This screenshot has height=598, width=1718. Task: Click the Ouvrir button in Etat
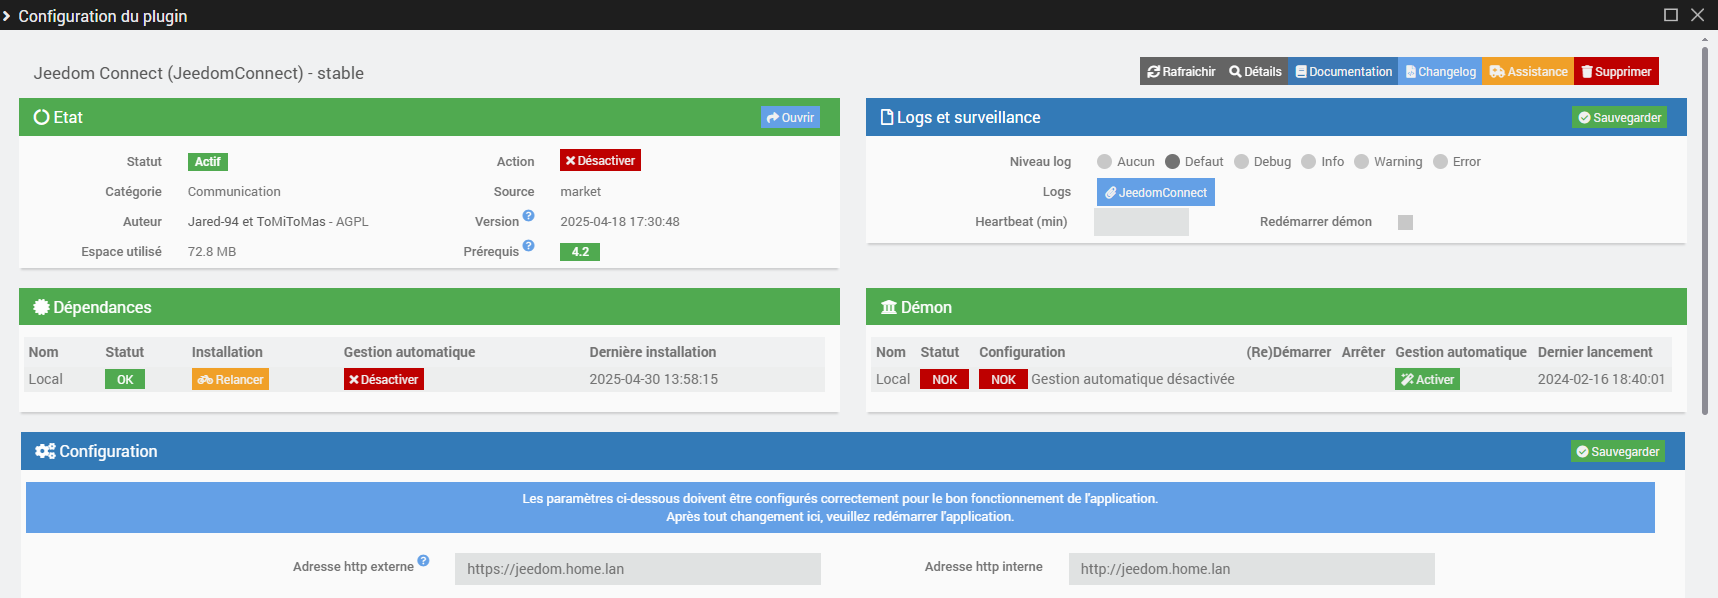click(790, 117)
